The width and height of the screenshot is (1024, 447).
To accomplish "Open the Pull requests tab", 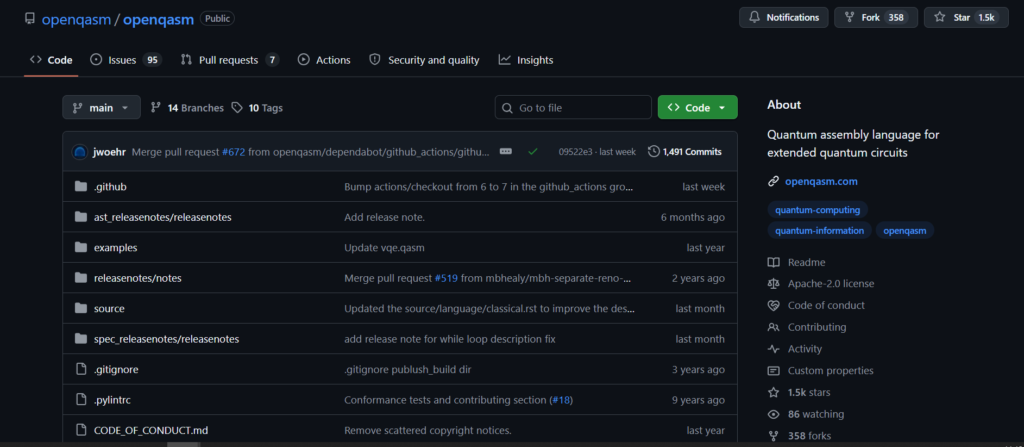I will [x=230, y=60].
